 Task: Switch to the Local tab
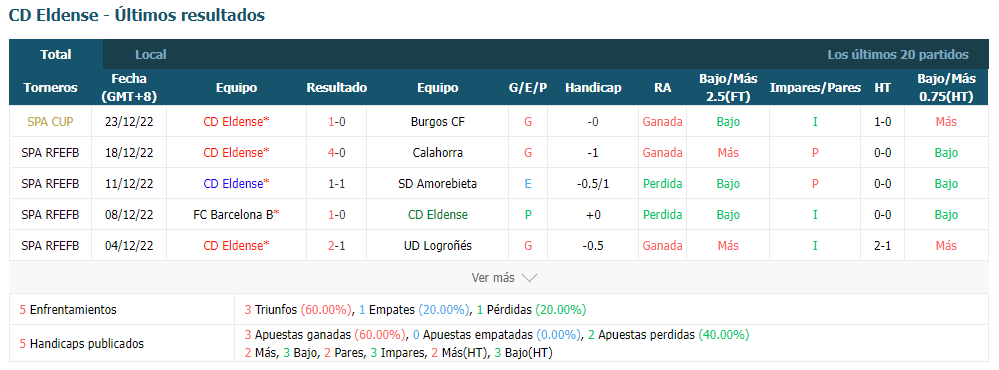coord(150,55)
